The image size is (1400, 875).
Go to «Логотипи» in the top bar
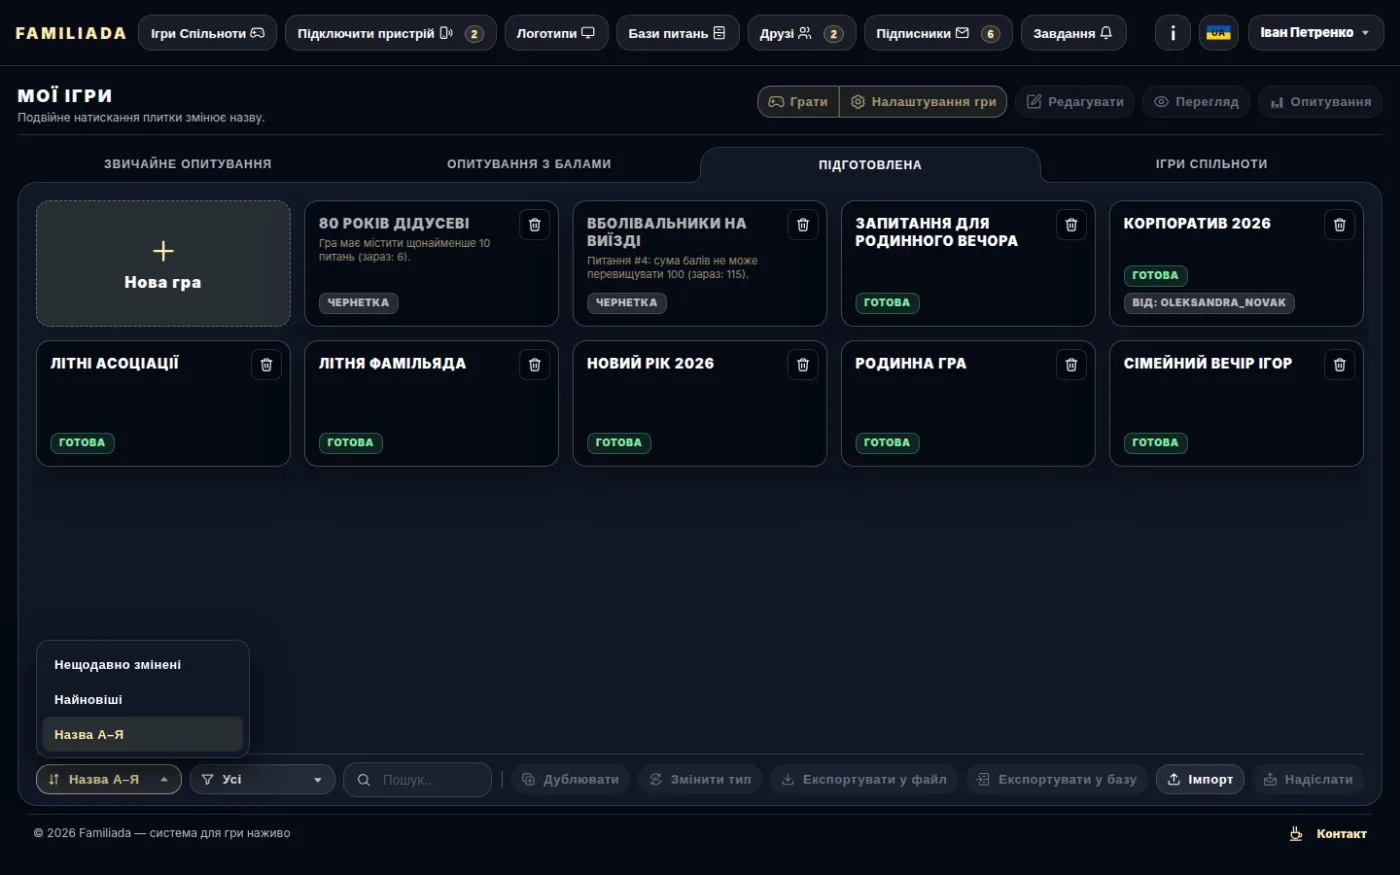556,33
